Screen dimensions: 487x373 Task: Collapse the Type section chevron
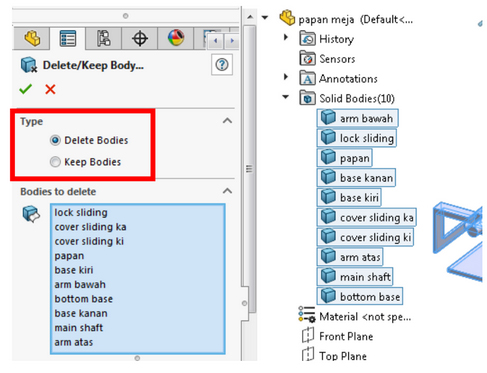click(x=227, y=121)
